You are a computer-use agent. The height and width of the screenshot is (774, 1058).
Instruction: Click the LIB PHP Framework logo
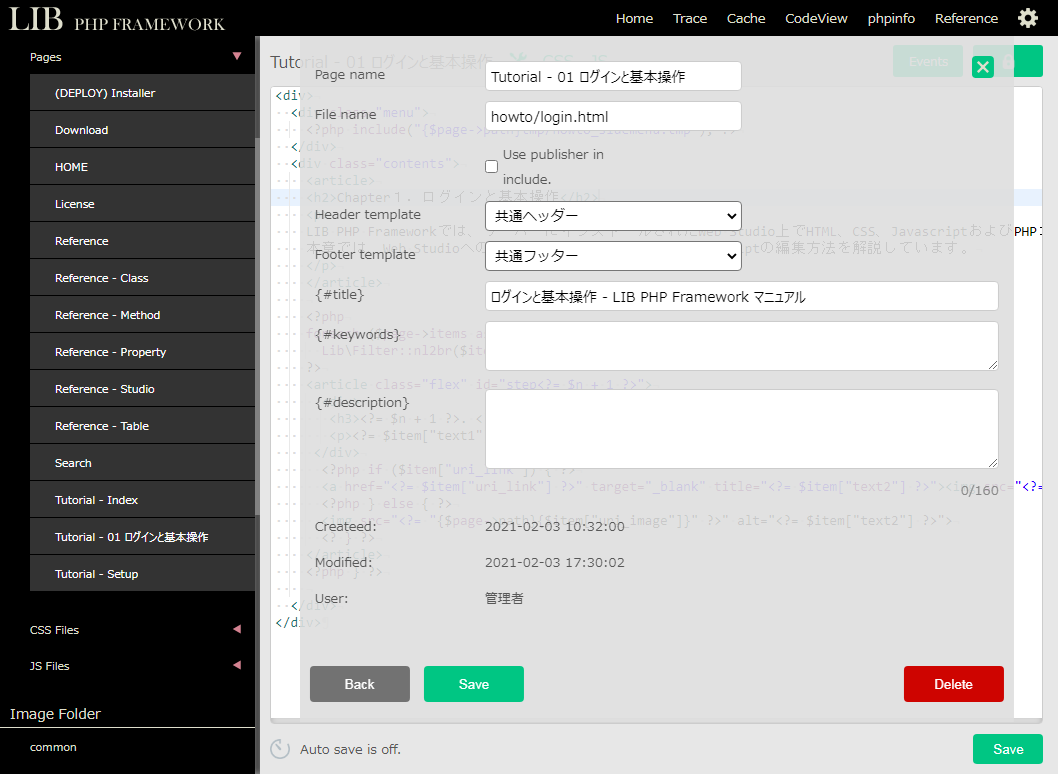117,20
